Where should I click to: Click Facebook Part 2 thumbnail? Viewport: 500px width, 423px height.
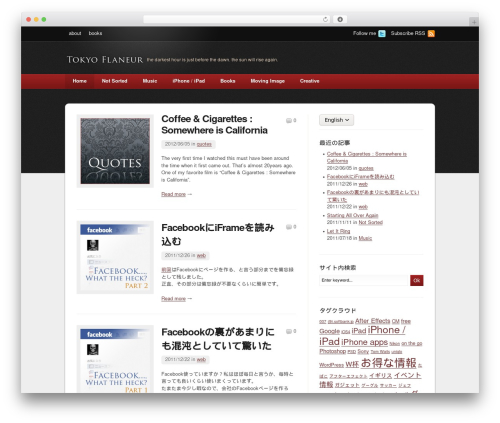click(x=115, y=257)
